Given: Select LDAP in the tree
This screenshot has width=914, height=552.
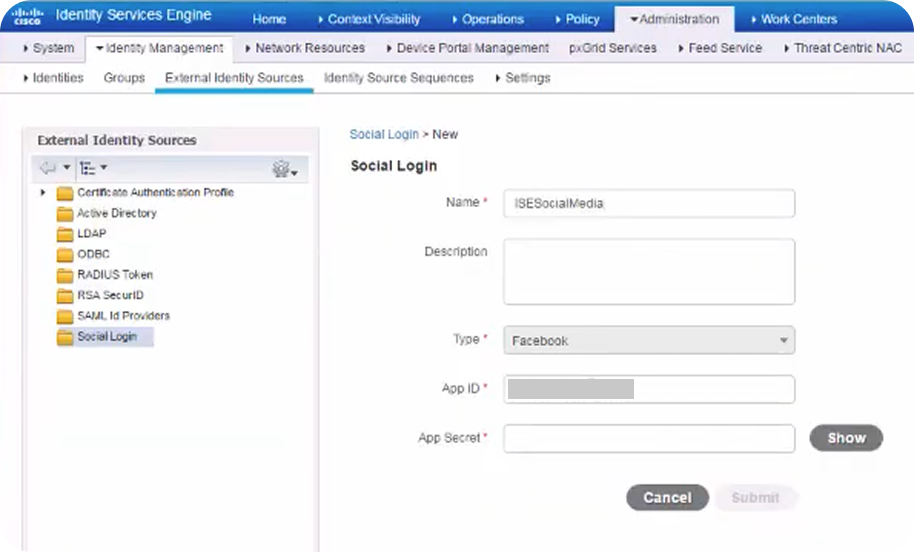Looking at the screenshot, I should pos(92,234).
